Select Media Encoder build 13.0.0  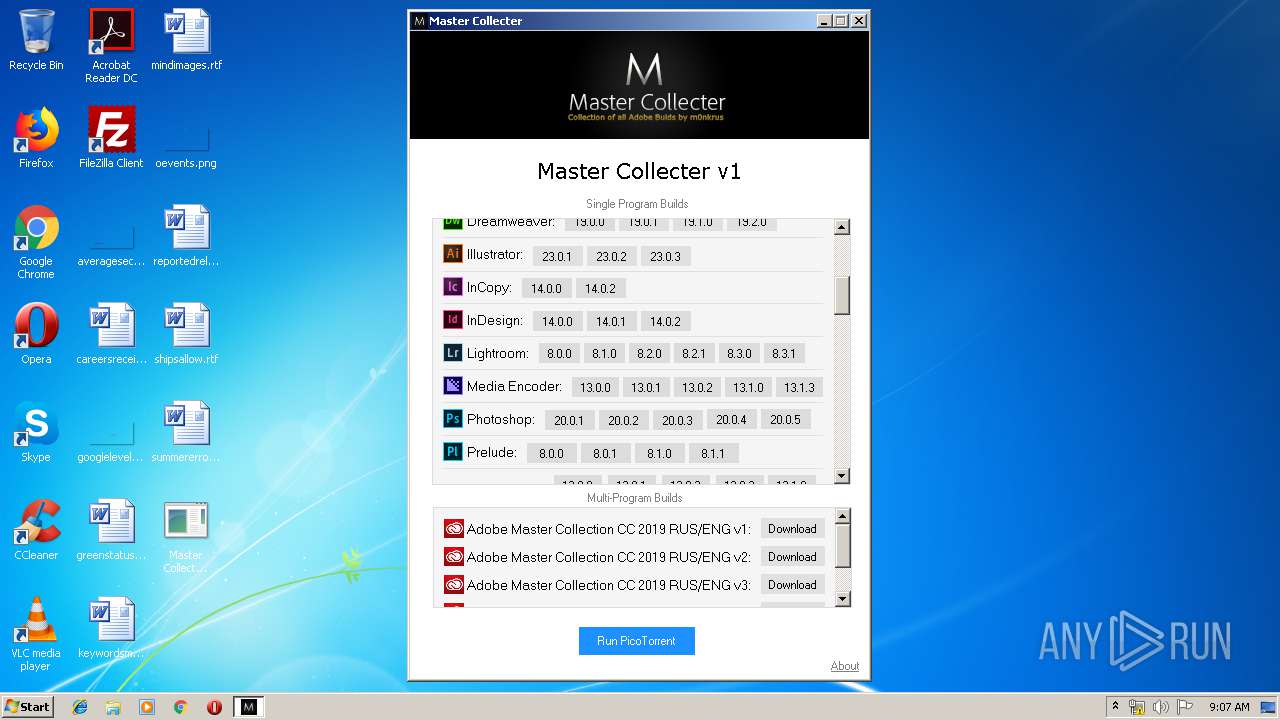595,387
